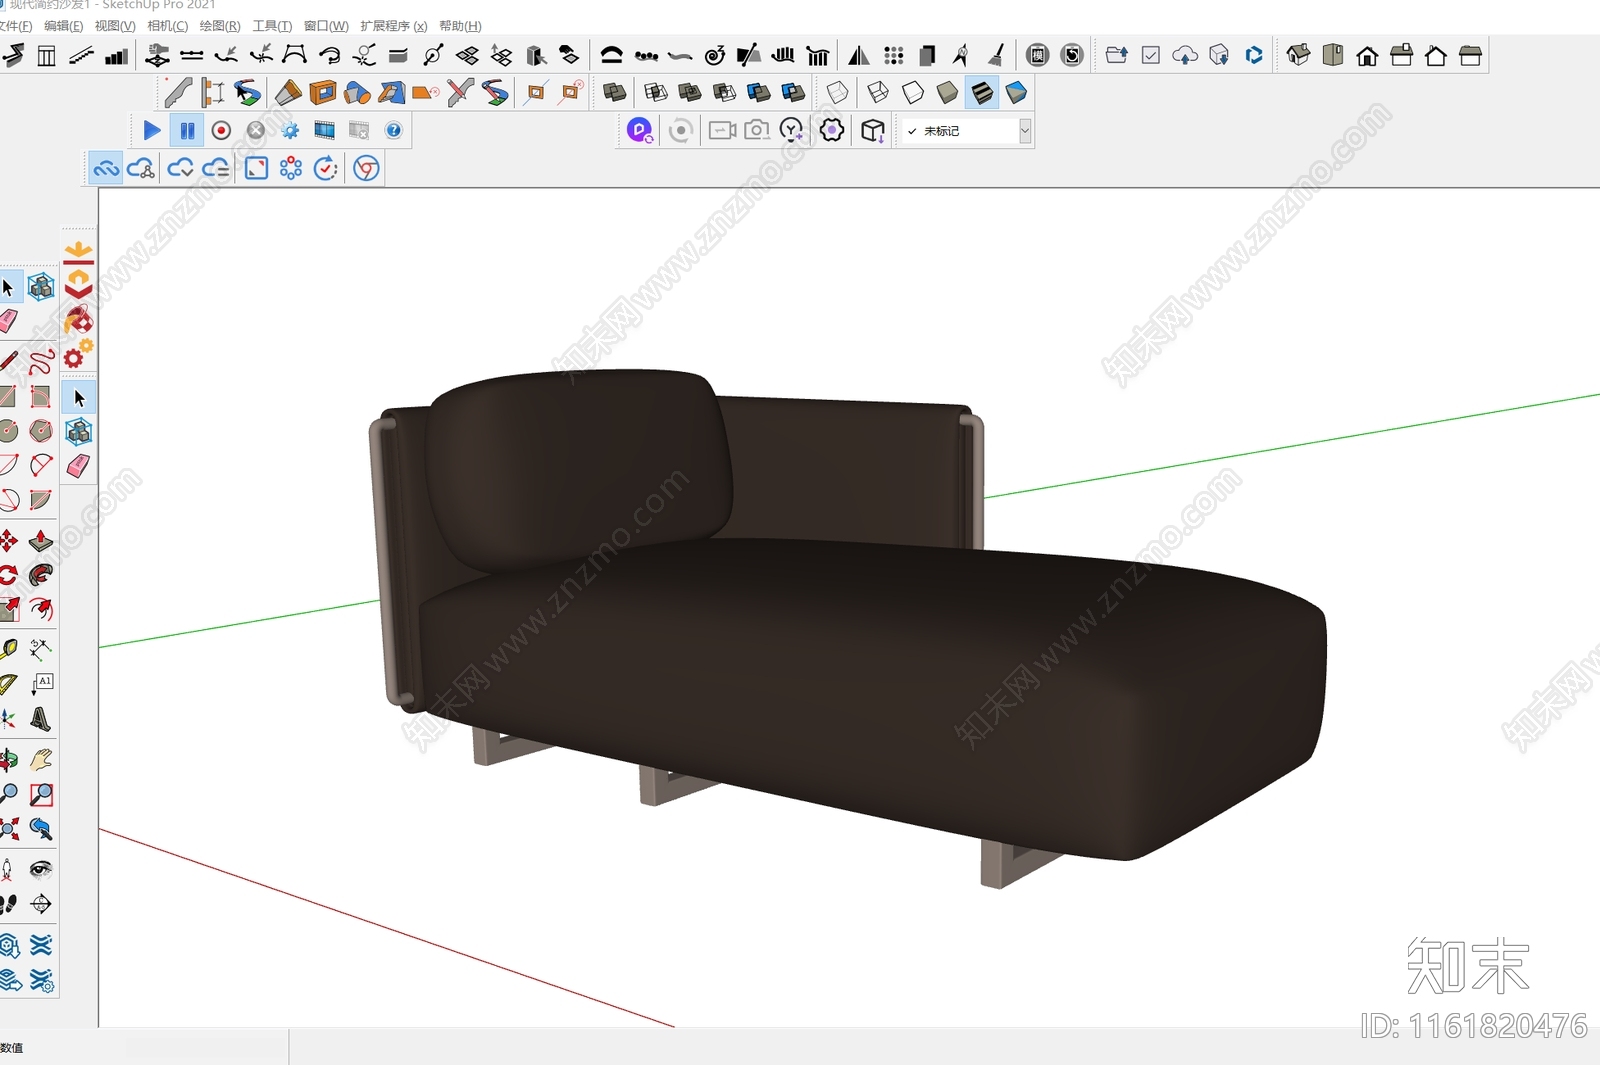Open the 帮助(H) menu
The width and height of the screenshot is (1600, 1065).
pos(460,26)
